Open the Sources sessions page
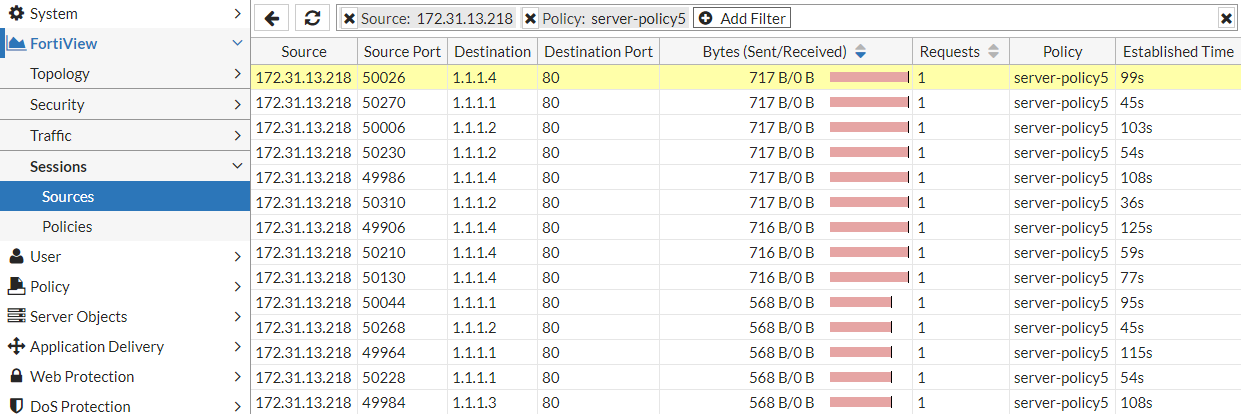 pyautogui.click(x=125, y=196)
